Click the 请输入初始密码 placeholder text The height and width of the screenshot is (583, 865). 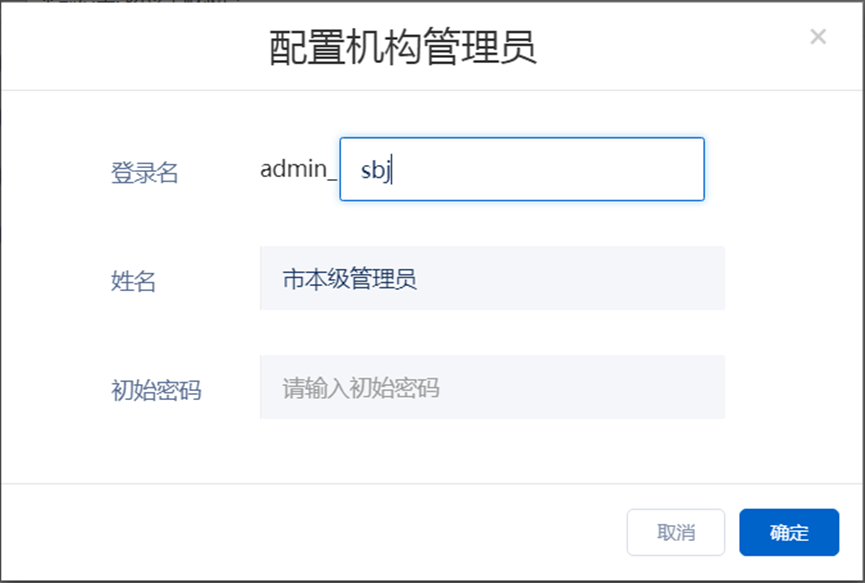coord(361,388)
